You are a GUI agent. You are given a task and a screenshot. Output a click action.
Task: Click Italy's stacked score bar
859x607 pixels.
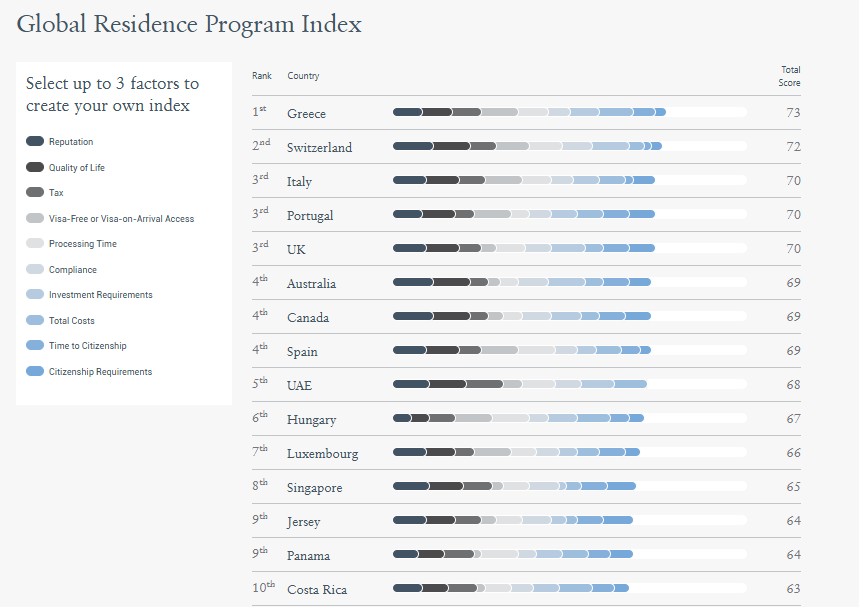click(524, 181)
